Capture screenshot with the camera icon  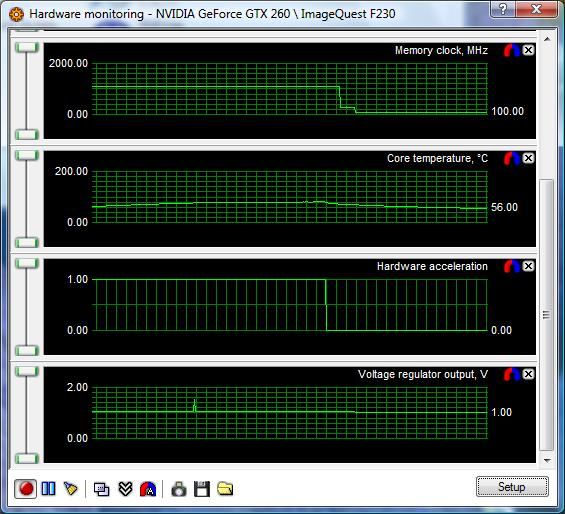(179, 489)
